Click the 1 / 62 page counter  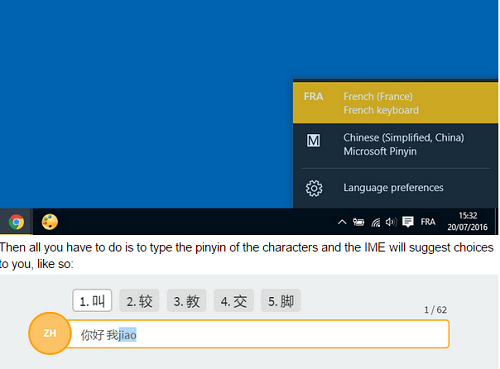tap(435, 310)
